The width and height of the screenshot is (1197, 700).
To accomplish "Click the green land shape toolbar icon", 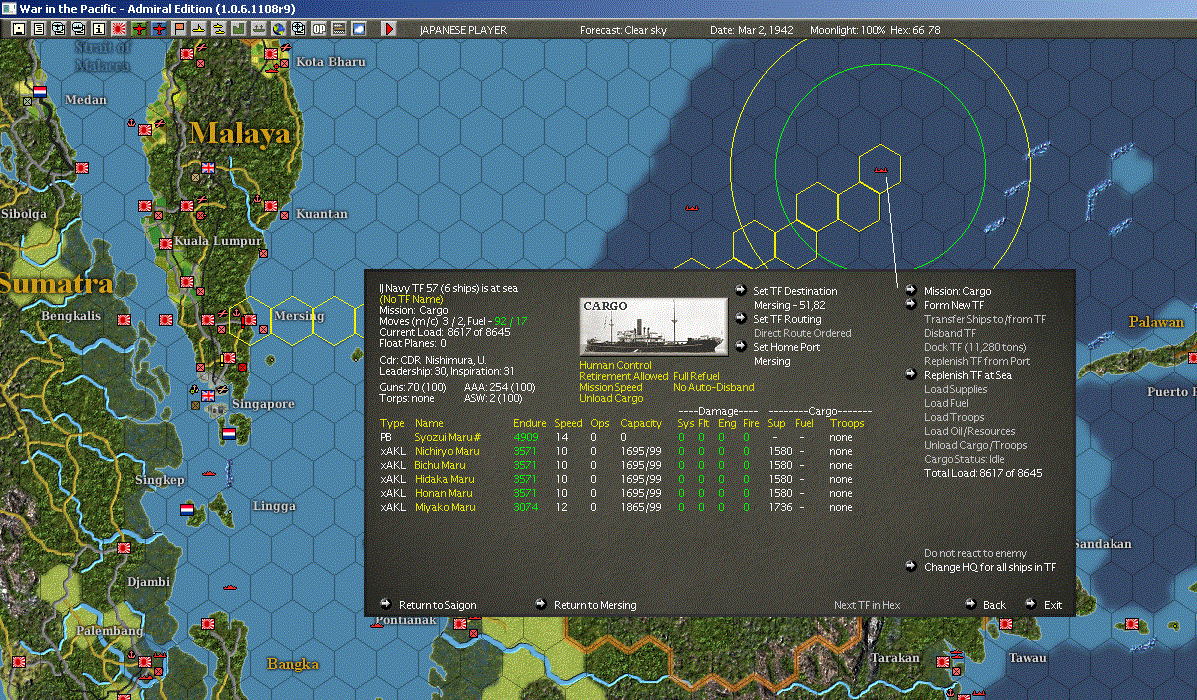I will point(238,29).
